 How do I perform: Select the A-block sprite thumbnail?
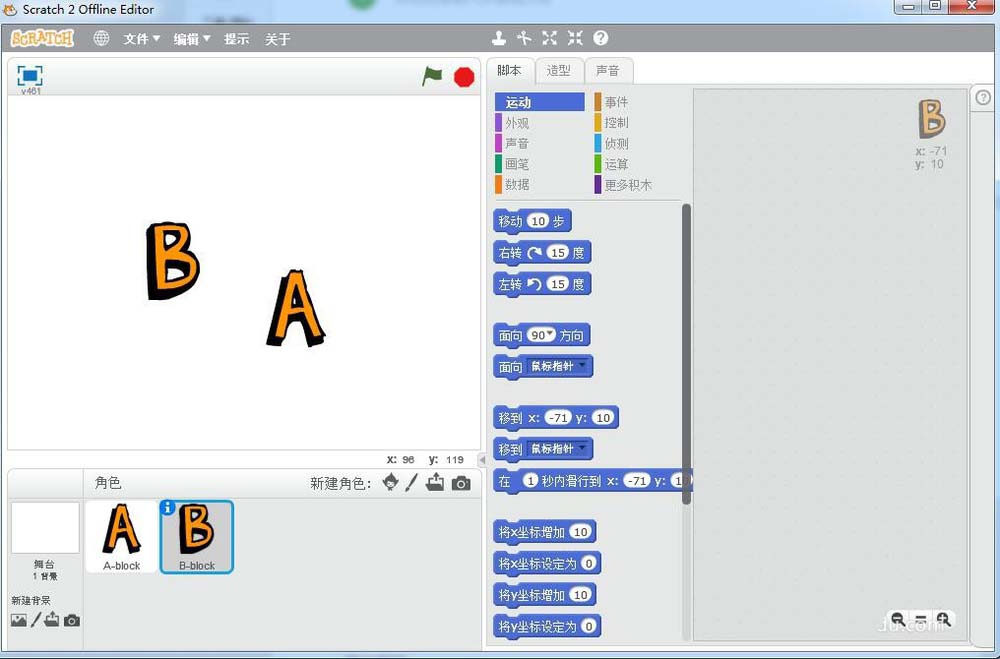pos(121,536)
